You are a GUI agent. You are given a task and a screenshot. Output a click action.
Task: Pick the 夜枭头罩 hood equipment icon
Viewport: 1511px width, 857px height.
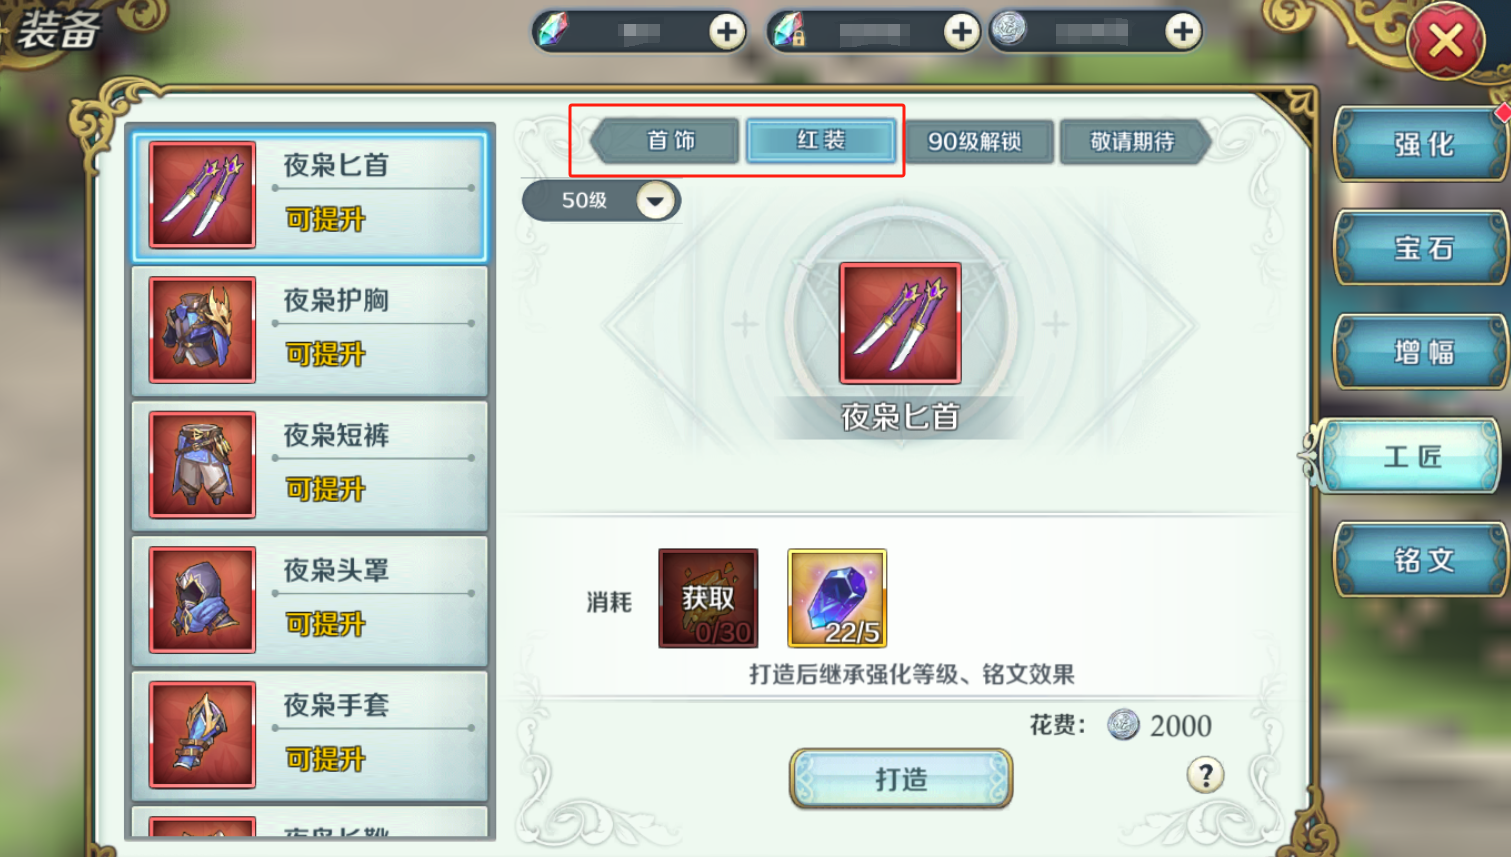coord(202,599)
